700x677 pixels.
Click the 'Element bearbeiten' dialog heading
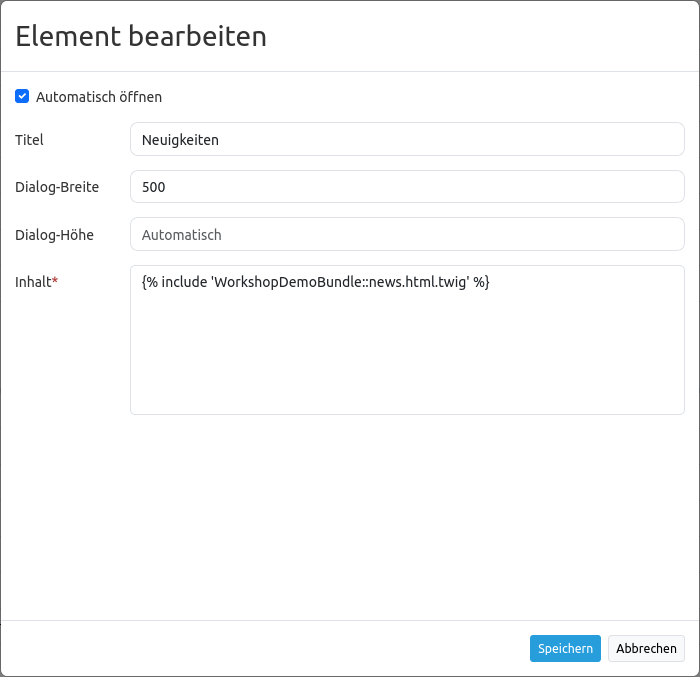tap(141, 37)
